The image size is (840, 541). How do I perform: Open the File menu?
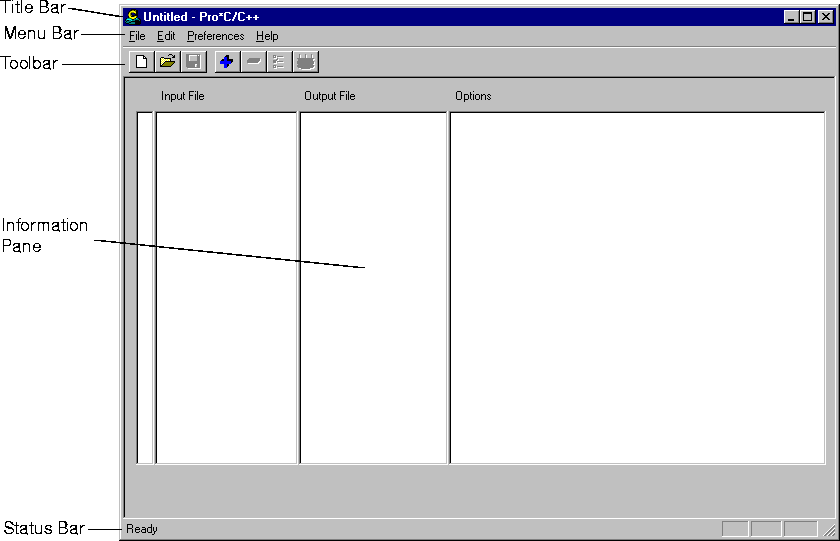pos(137,36)
